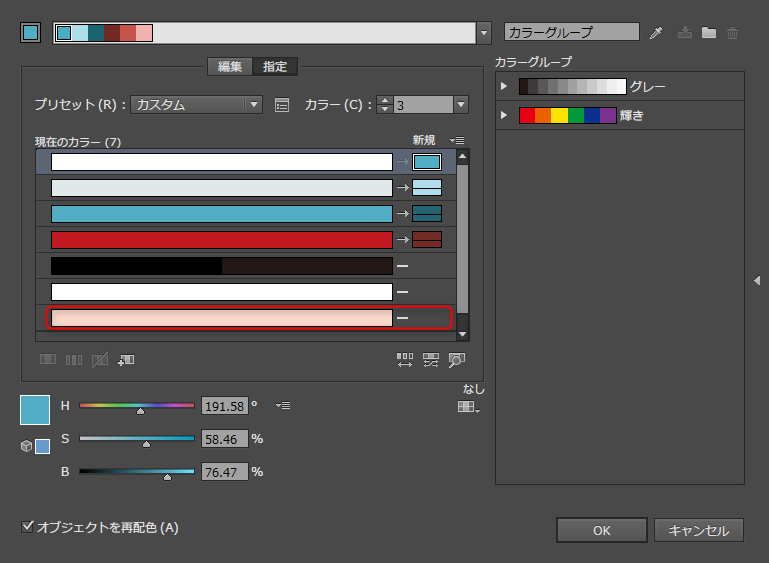Switch to the 指定 tab
769x563 pixels.
275,67
